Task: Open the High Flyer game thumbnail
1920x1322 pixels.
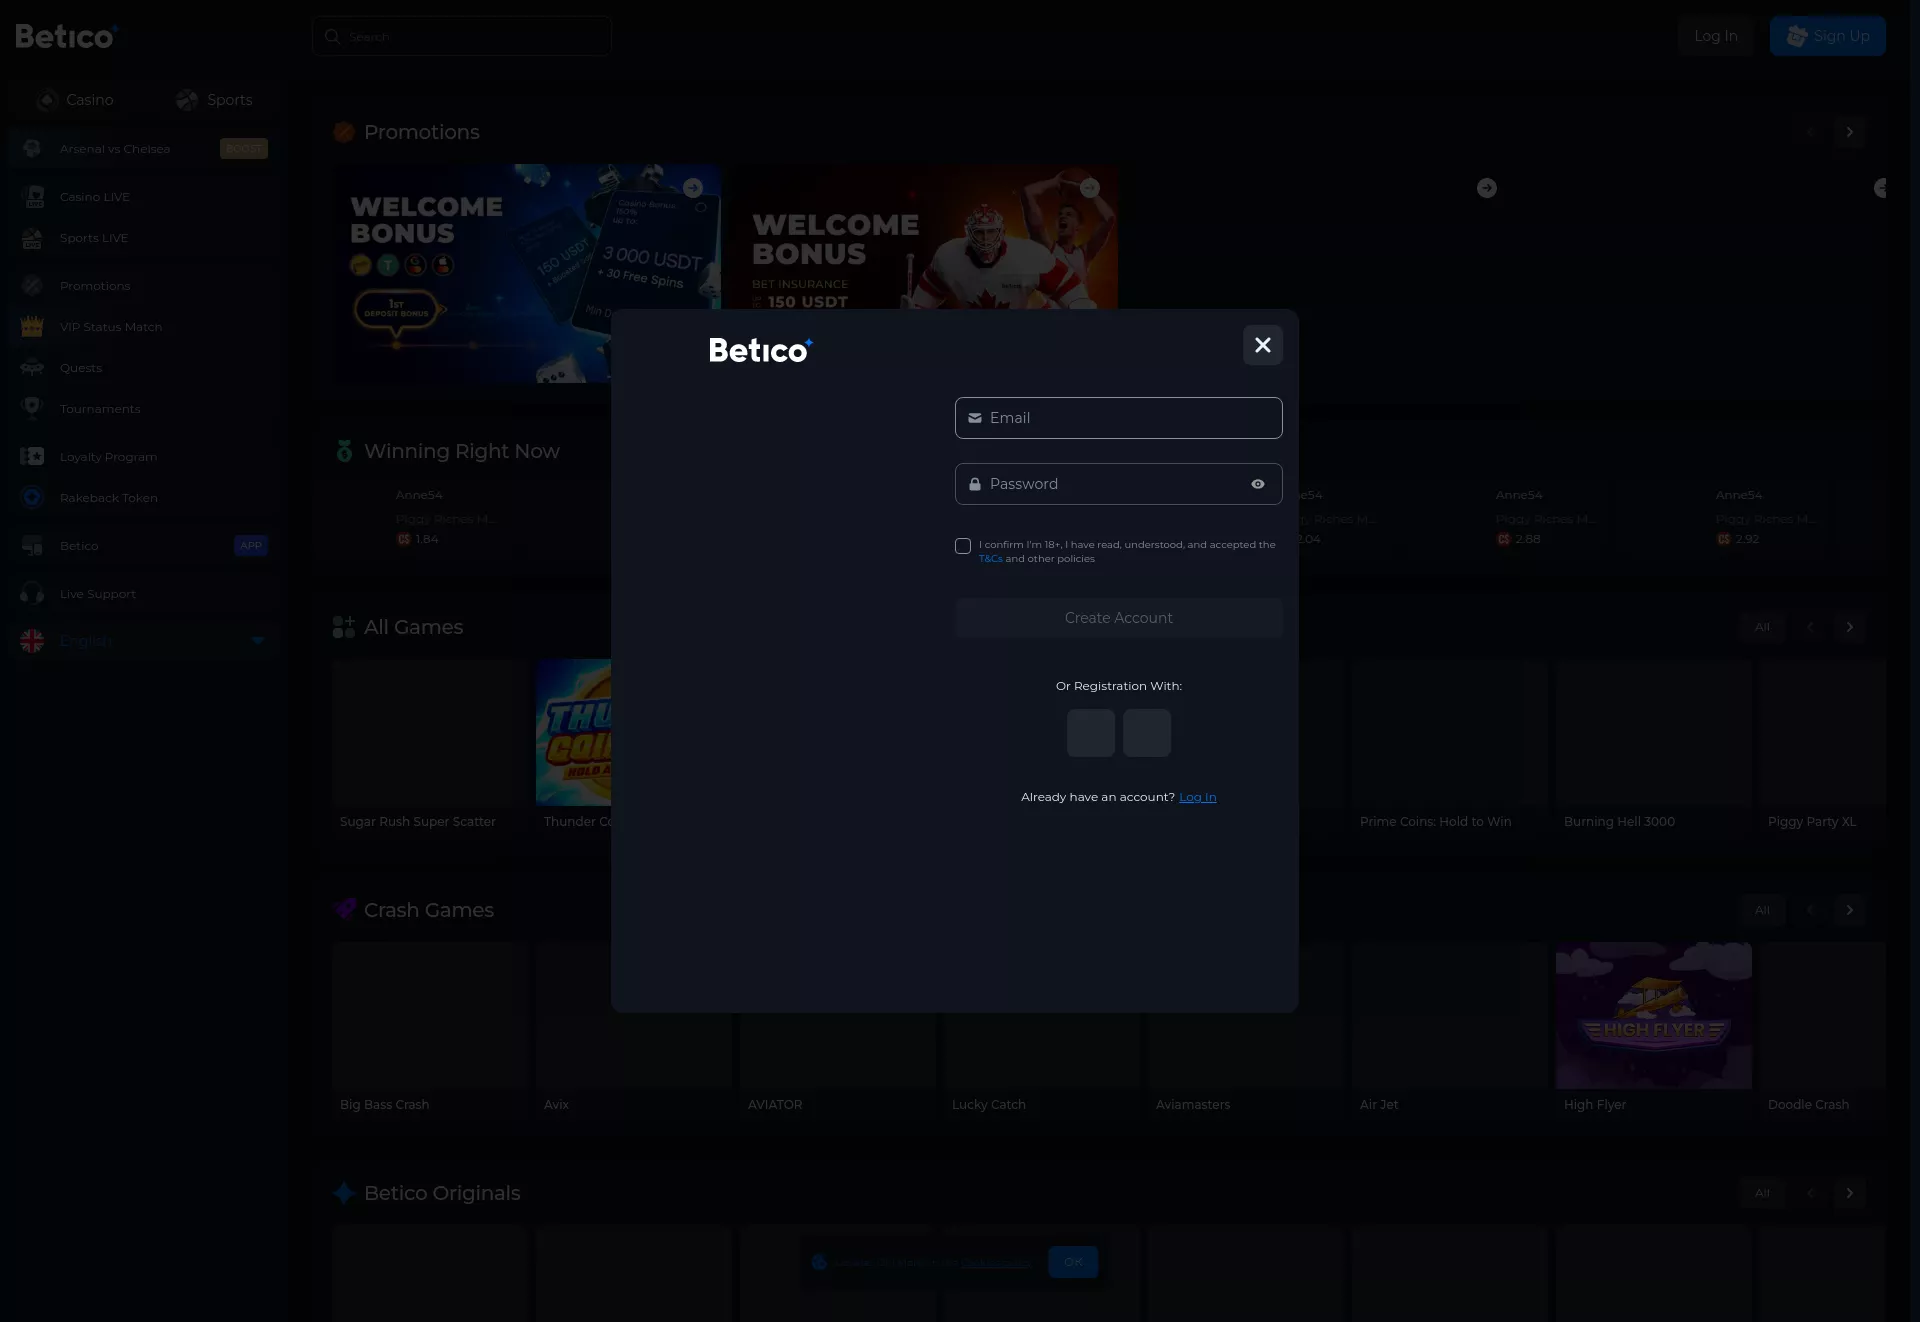Action: click(1654, 1015)
